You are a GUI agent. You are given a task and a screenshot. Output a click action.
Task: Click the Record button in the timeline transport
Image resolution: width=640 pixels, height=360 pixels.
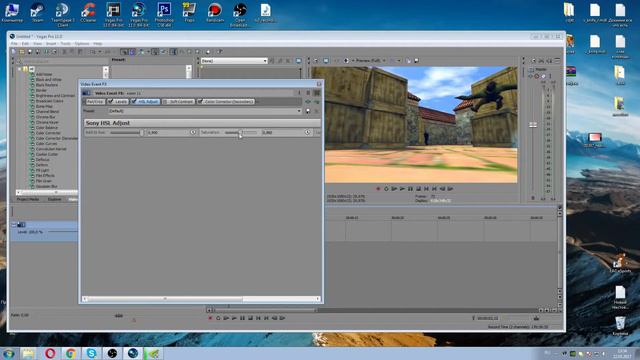pos(210,318)
